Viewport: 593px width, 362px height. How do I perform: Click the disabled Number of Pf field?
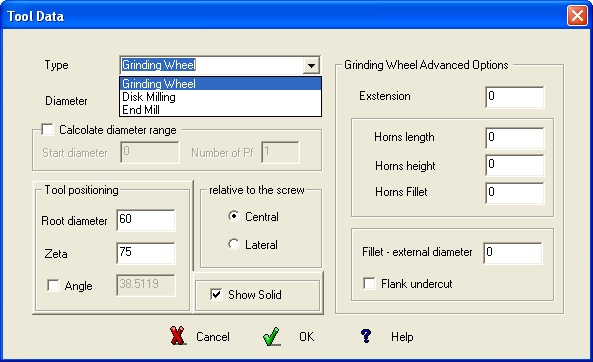coord(280,152)
